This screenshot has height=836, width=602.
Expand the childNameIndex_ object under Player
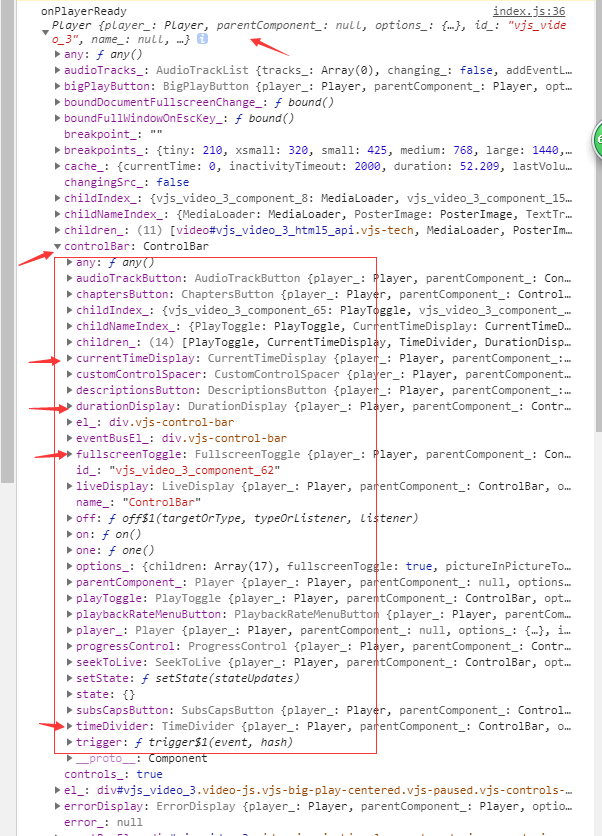pos(58,214)
